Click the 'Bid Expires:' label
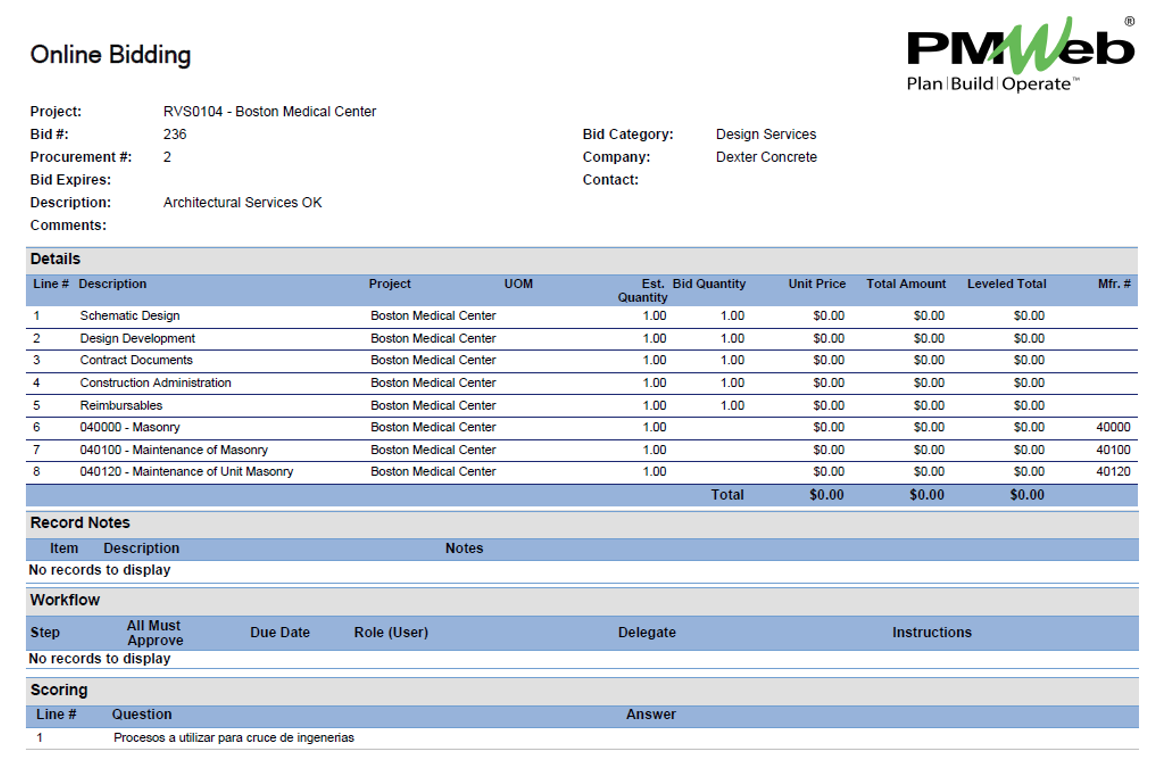Screen dimensions: 1165x771 coord(71,180)
